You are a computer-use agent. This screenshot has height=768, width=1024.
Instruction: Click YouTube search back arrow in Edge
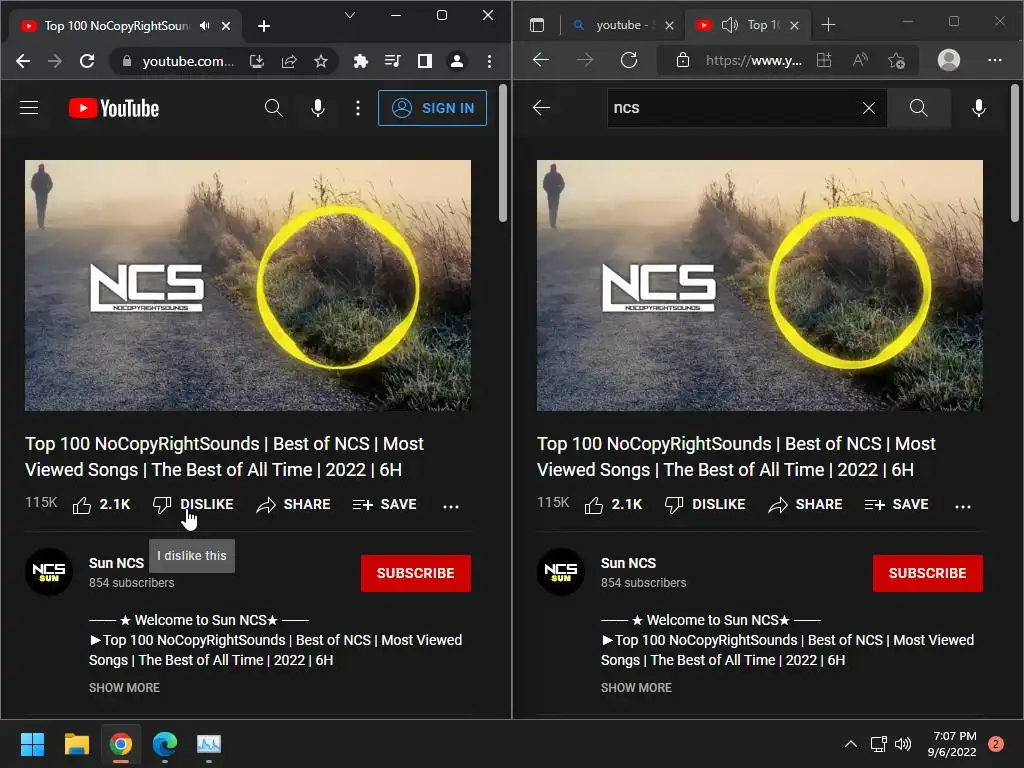541,108
